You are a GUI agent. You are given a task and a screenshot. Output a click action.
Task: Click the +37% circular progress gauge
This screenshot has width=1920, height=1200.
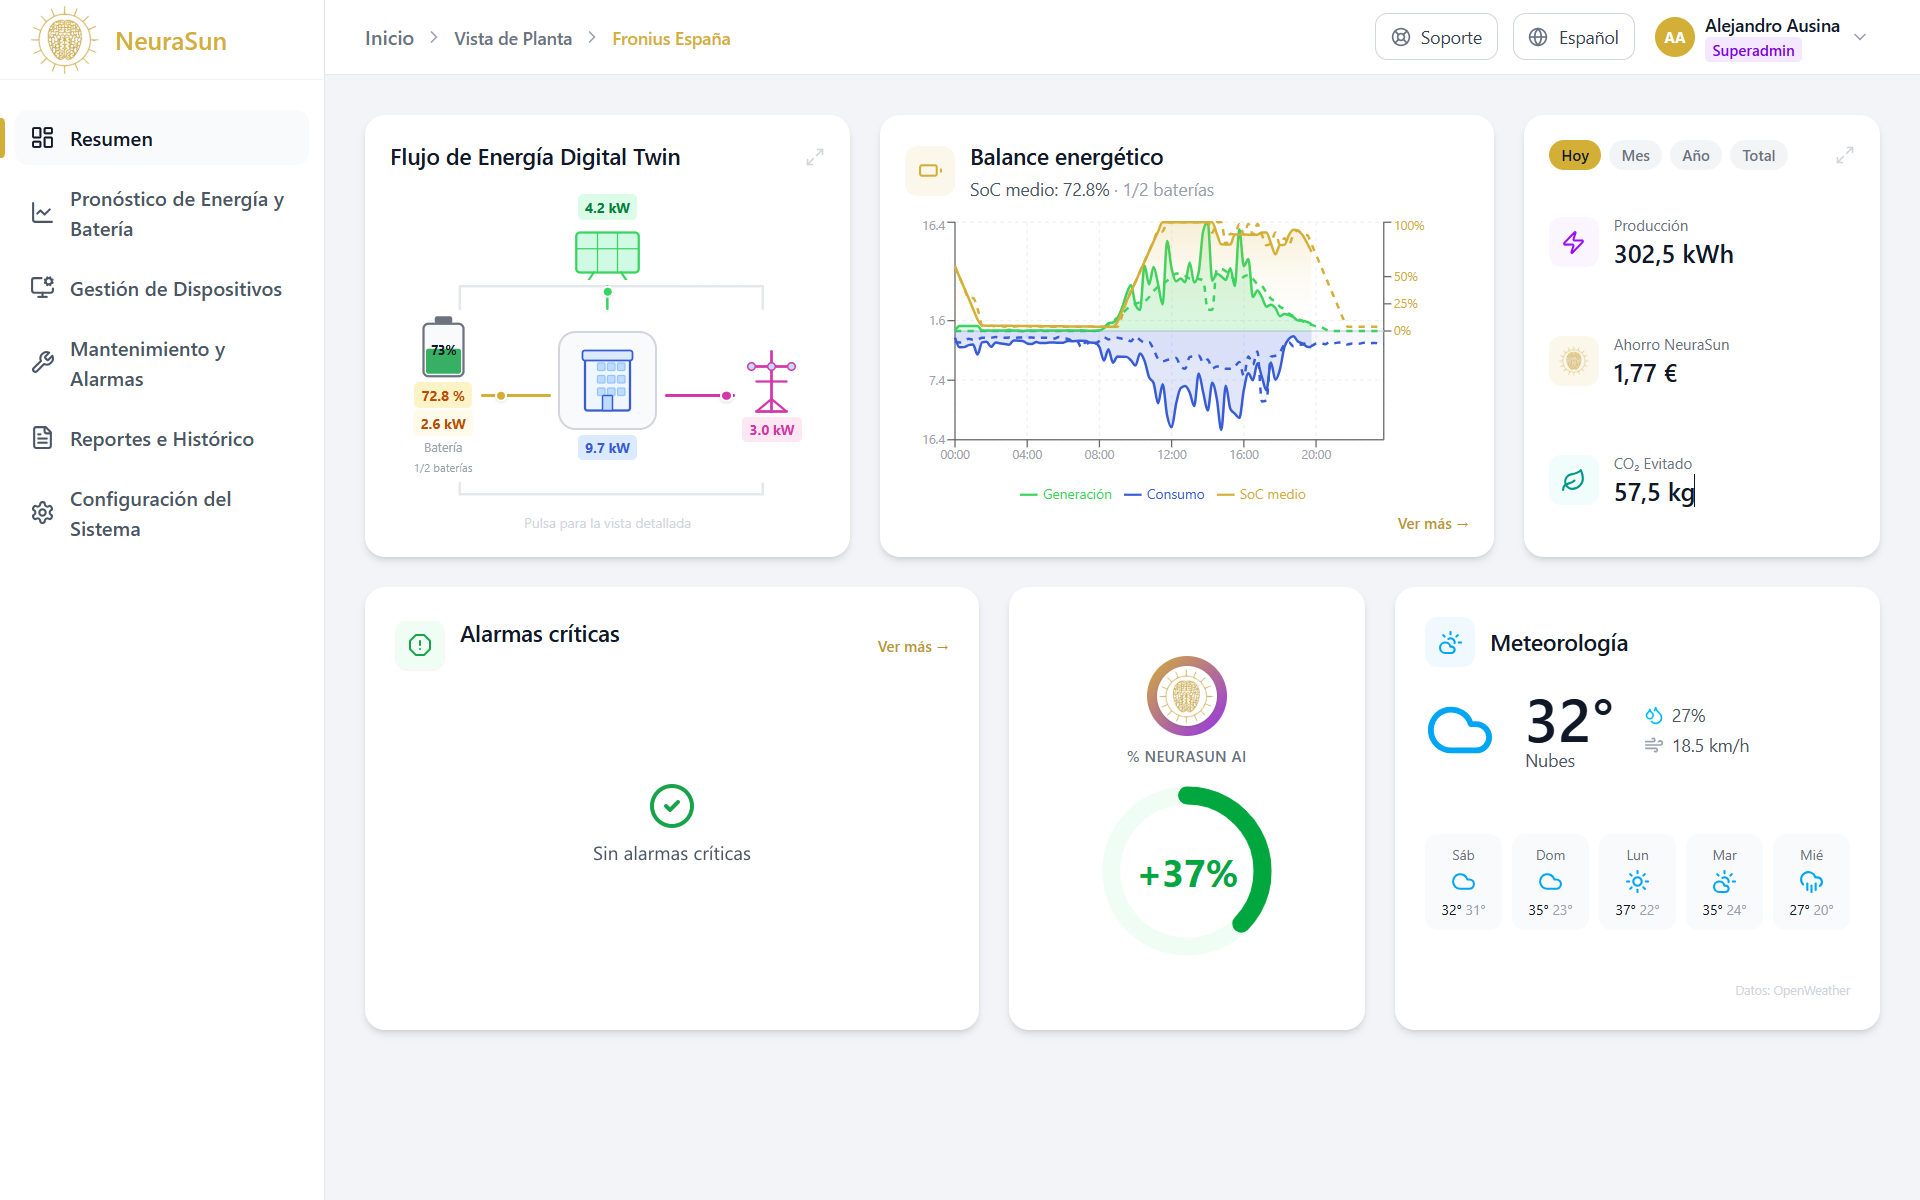tap(1187, 872)
